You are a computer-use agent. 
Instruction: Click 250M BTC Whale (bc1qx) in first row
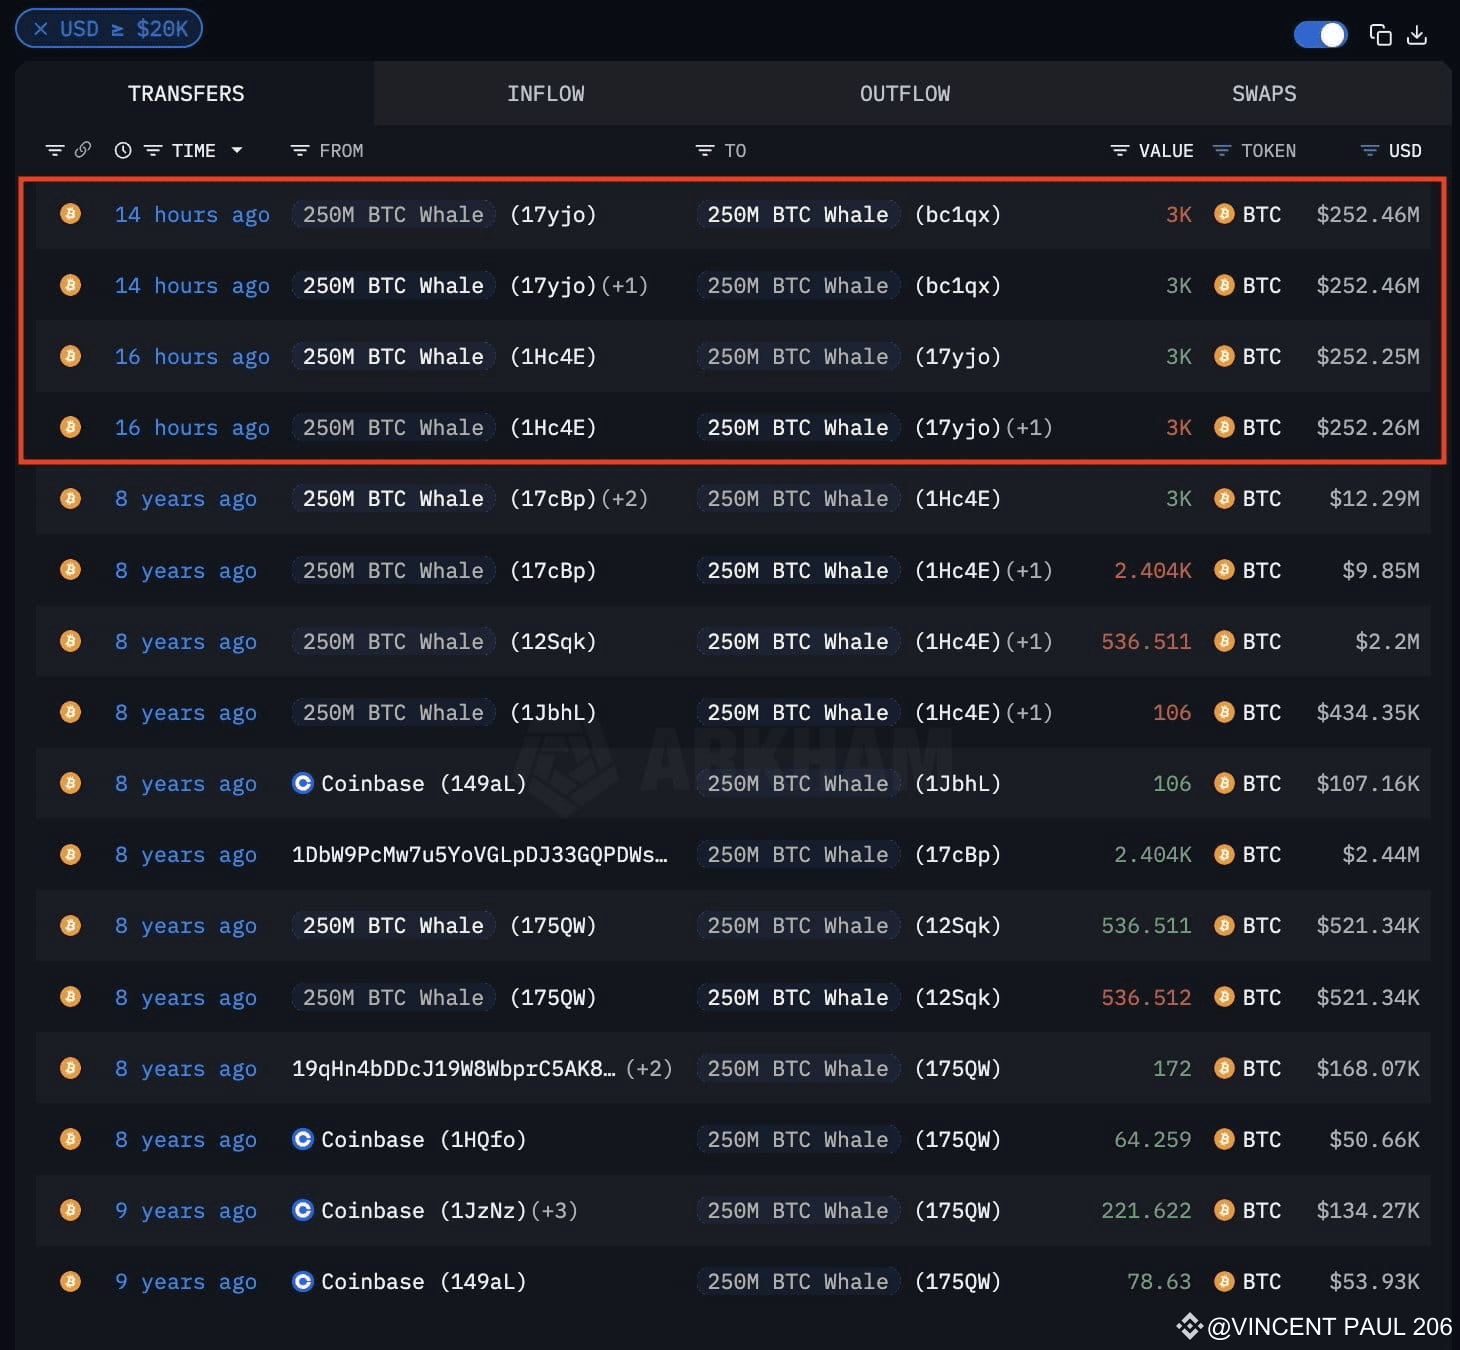pyautogui.click(x=853, y=214)
